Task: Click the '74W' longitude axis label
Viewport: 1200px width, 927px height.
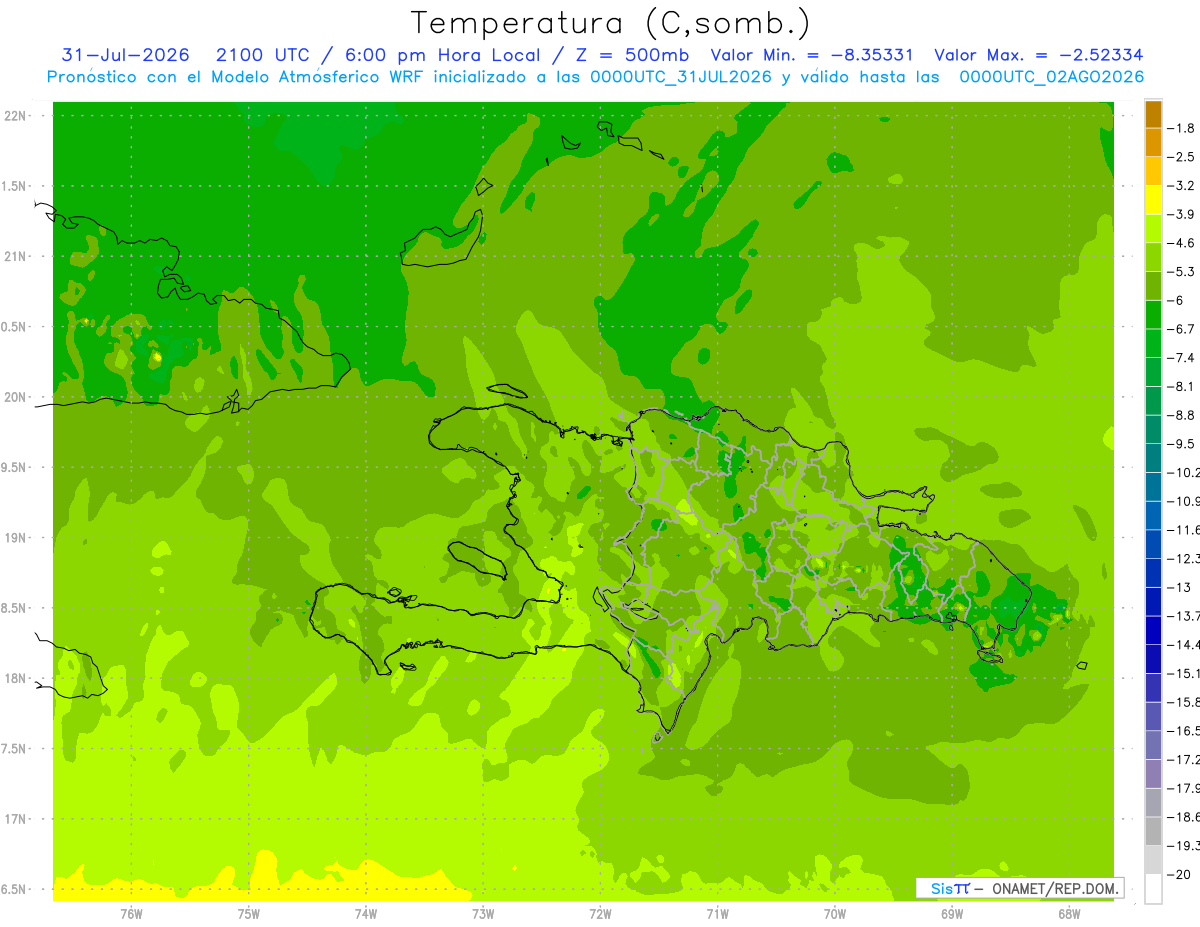Action: 366,913
